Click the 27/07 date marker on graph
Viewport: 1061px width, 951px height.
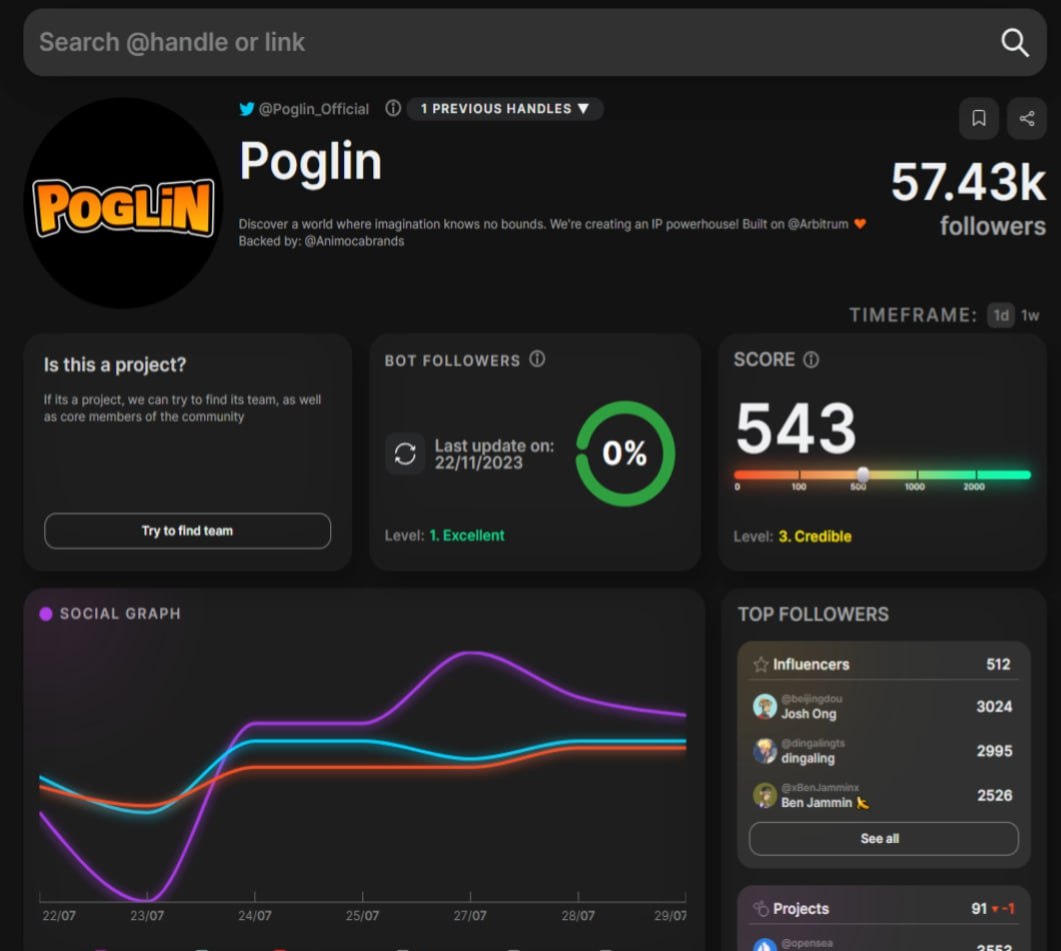click(470, 916)
